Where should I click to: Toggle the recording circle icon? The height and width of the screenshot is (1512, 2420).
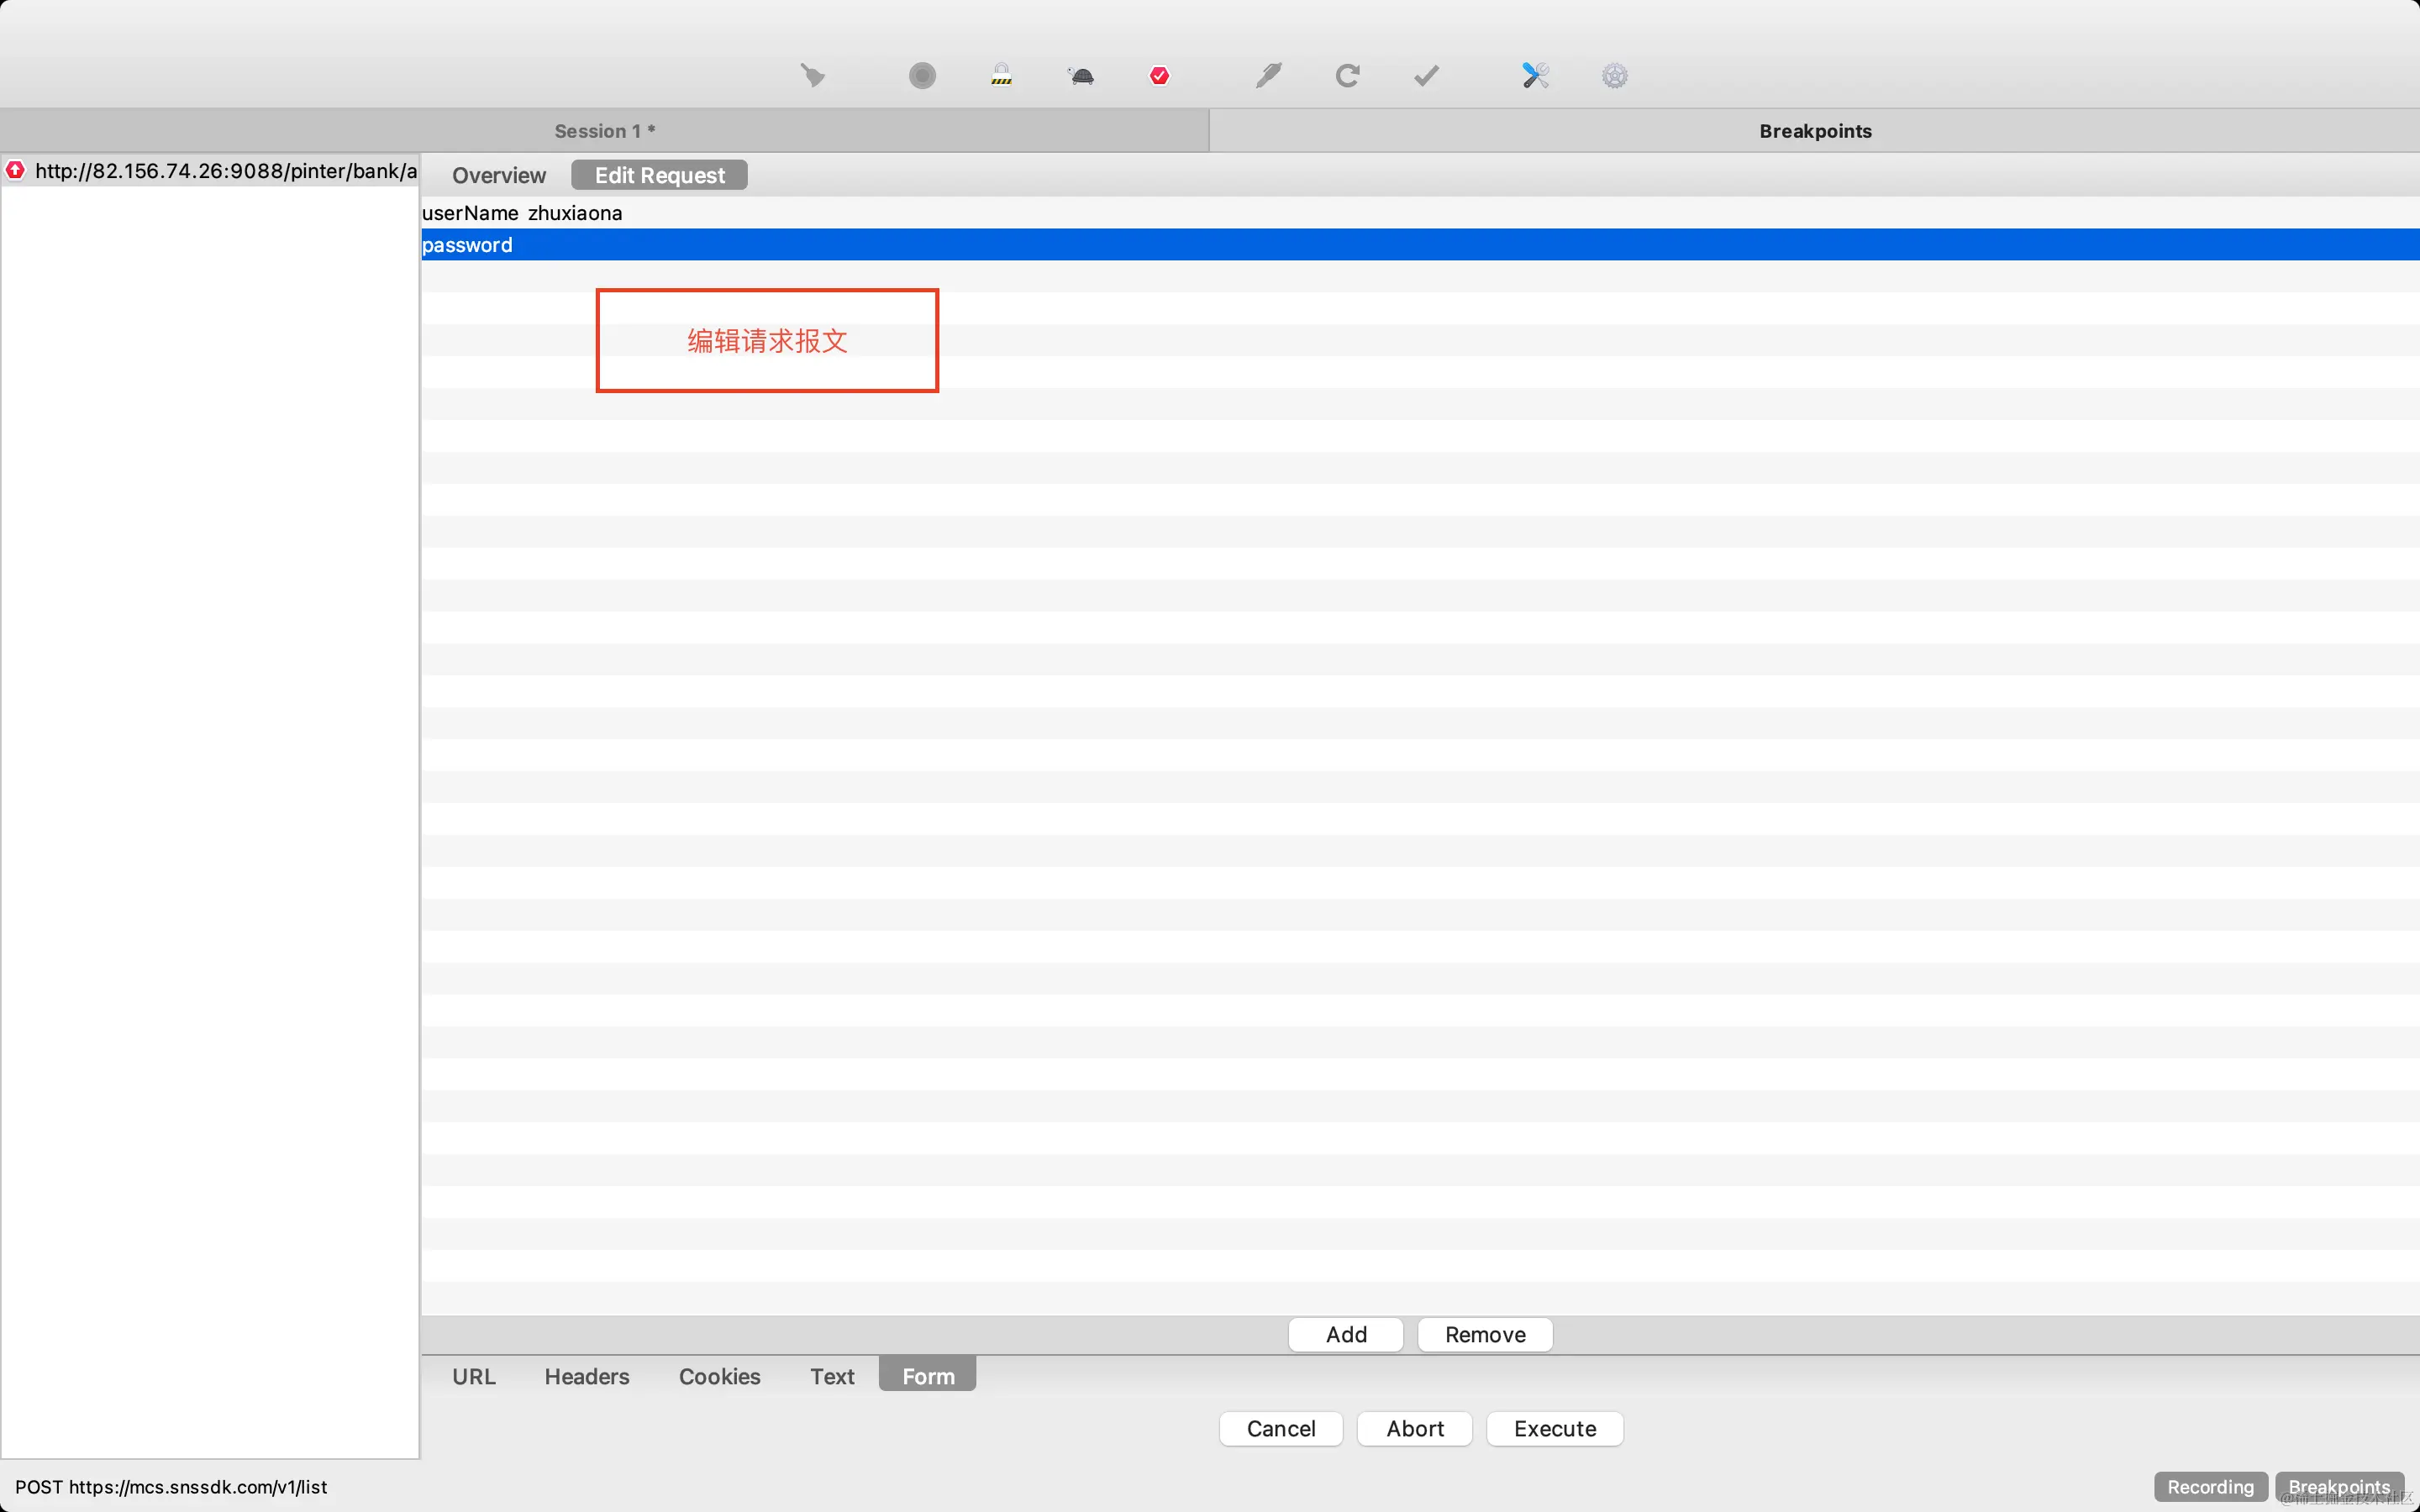(x=922, y=75)
